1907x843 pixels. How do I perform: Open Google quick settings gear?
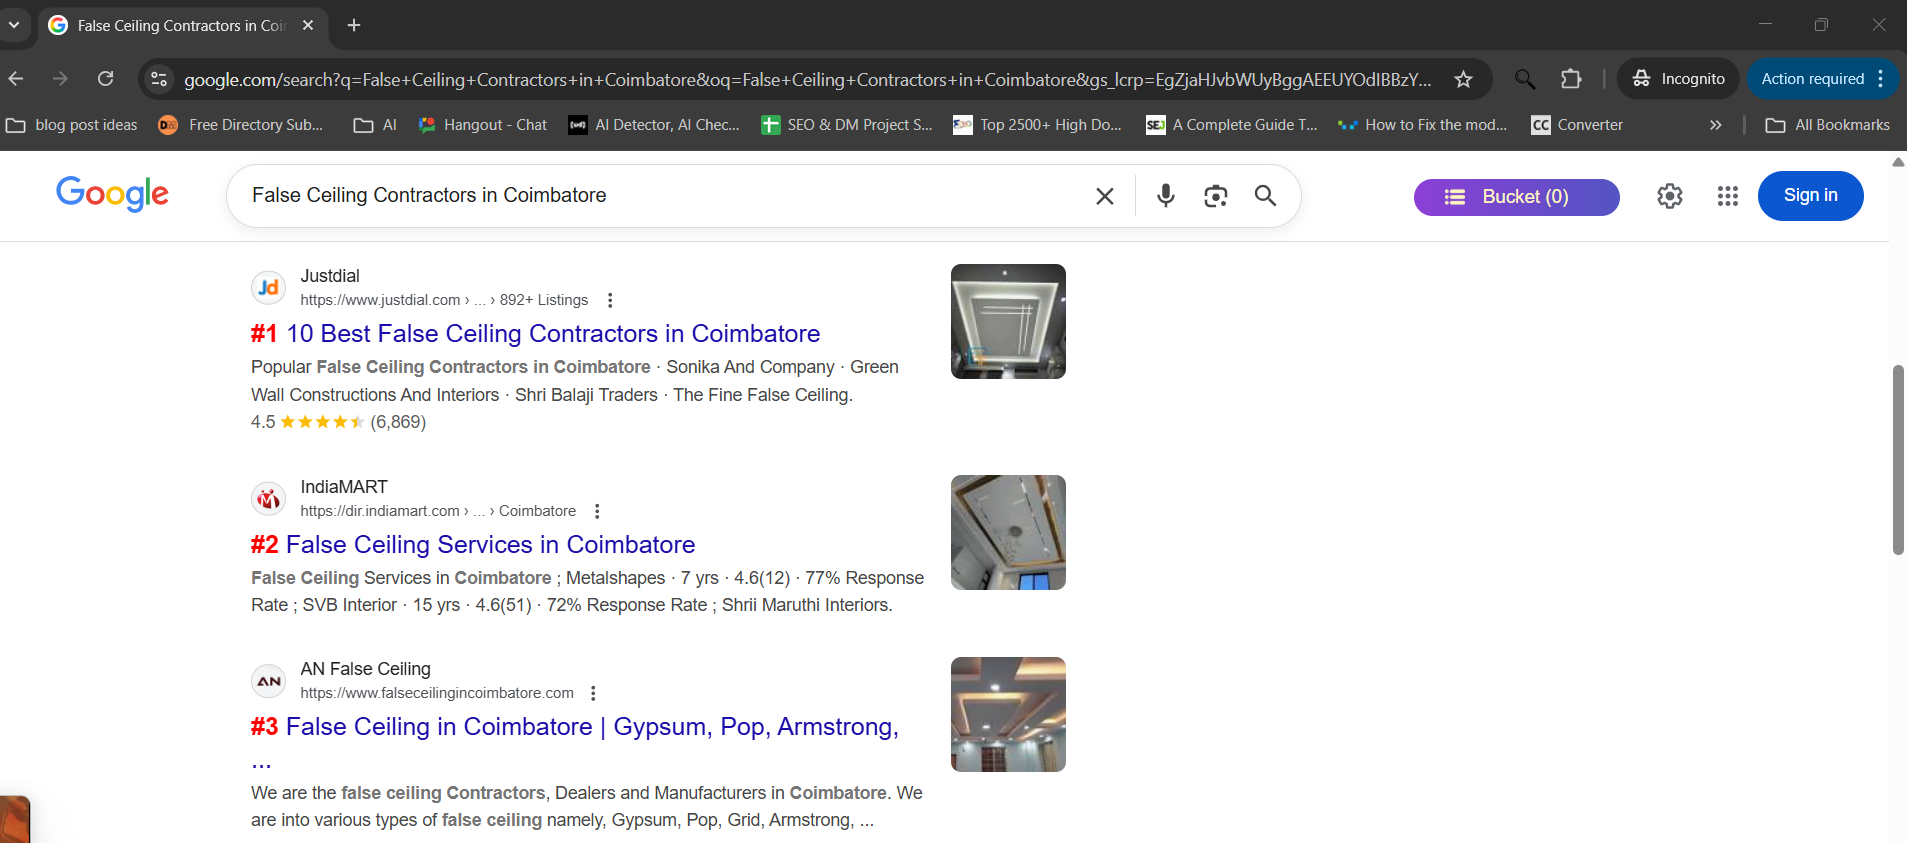pyautogui.click(x=1669, y=196)
